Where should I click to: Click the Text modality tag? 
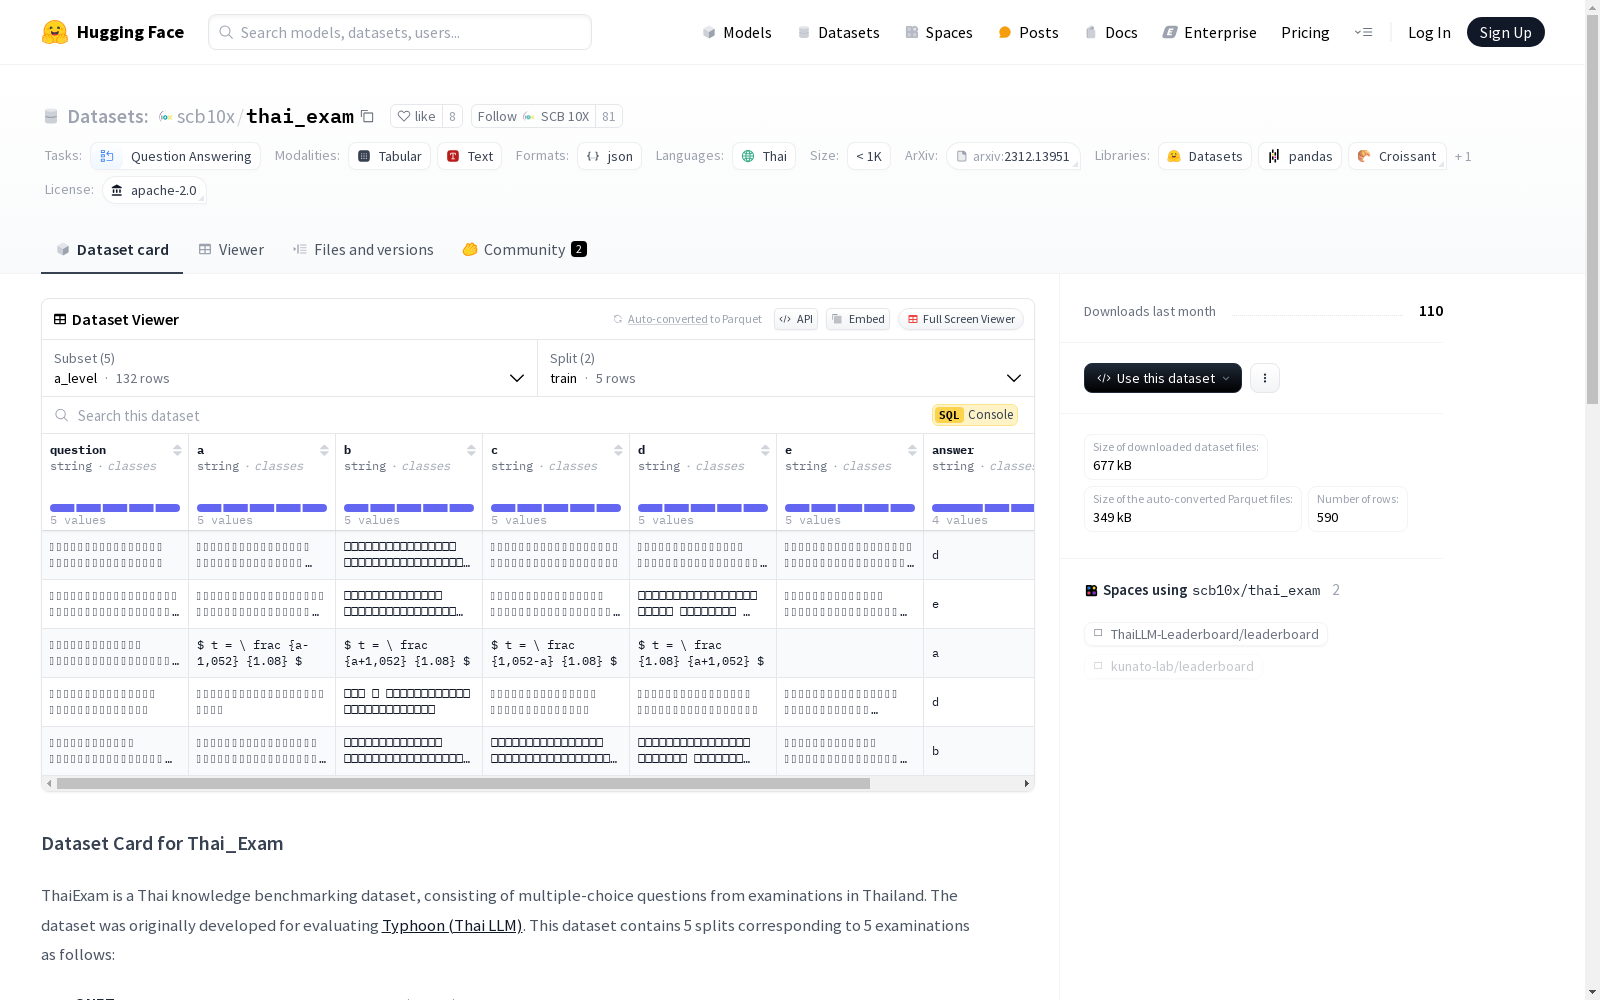[469, 156]
